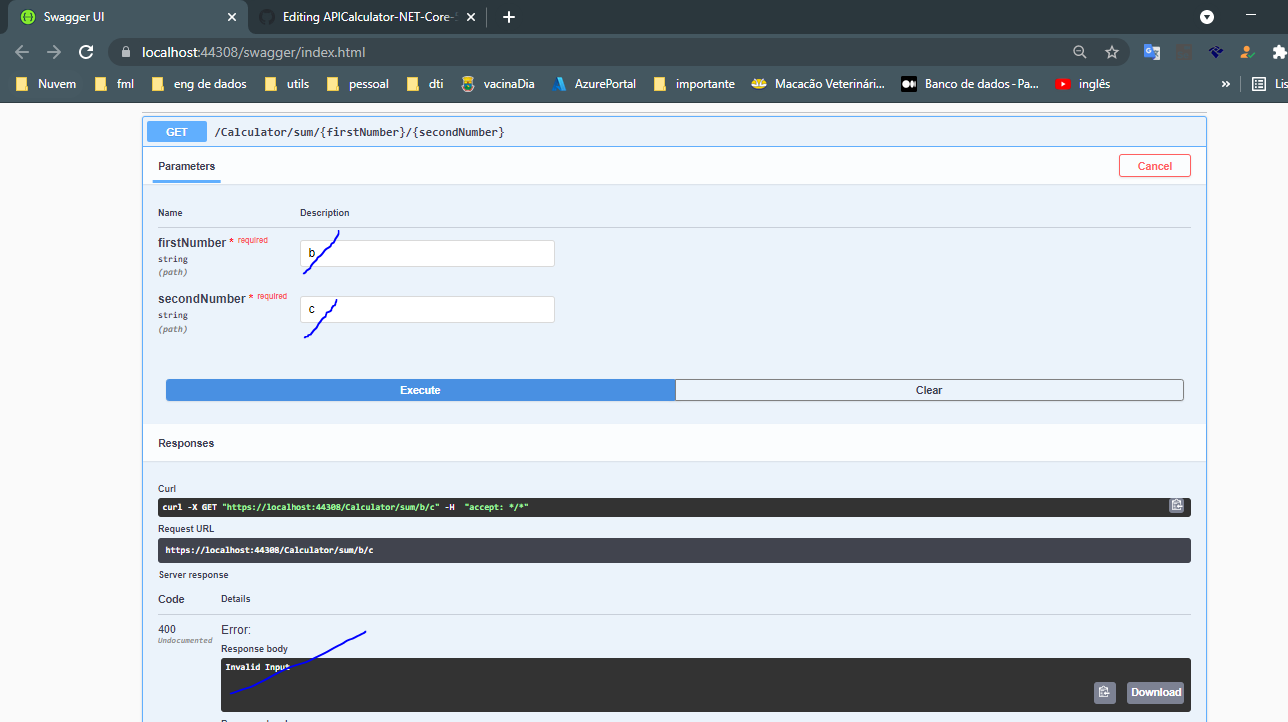This screenshot has height=722, width=1288.
Task: Open the AzurePortal bookmark
Action: pyautogui.click(x=594, y=84)
